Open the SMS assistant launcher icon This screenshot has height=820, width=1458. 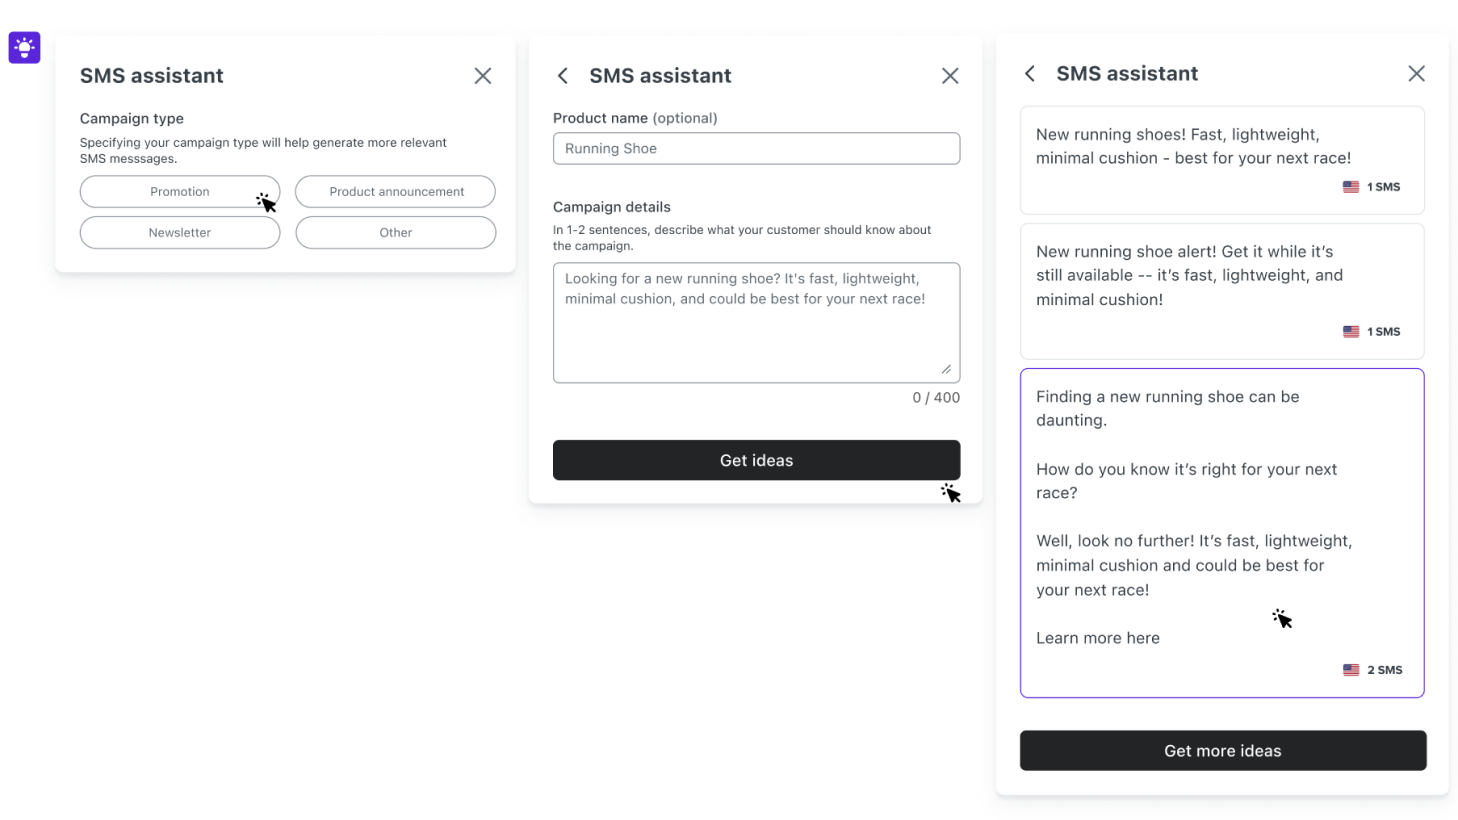(23, 46)
